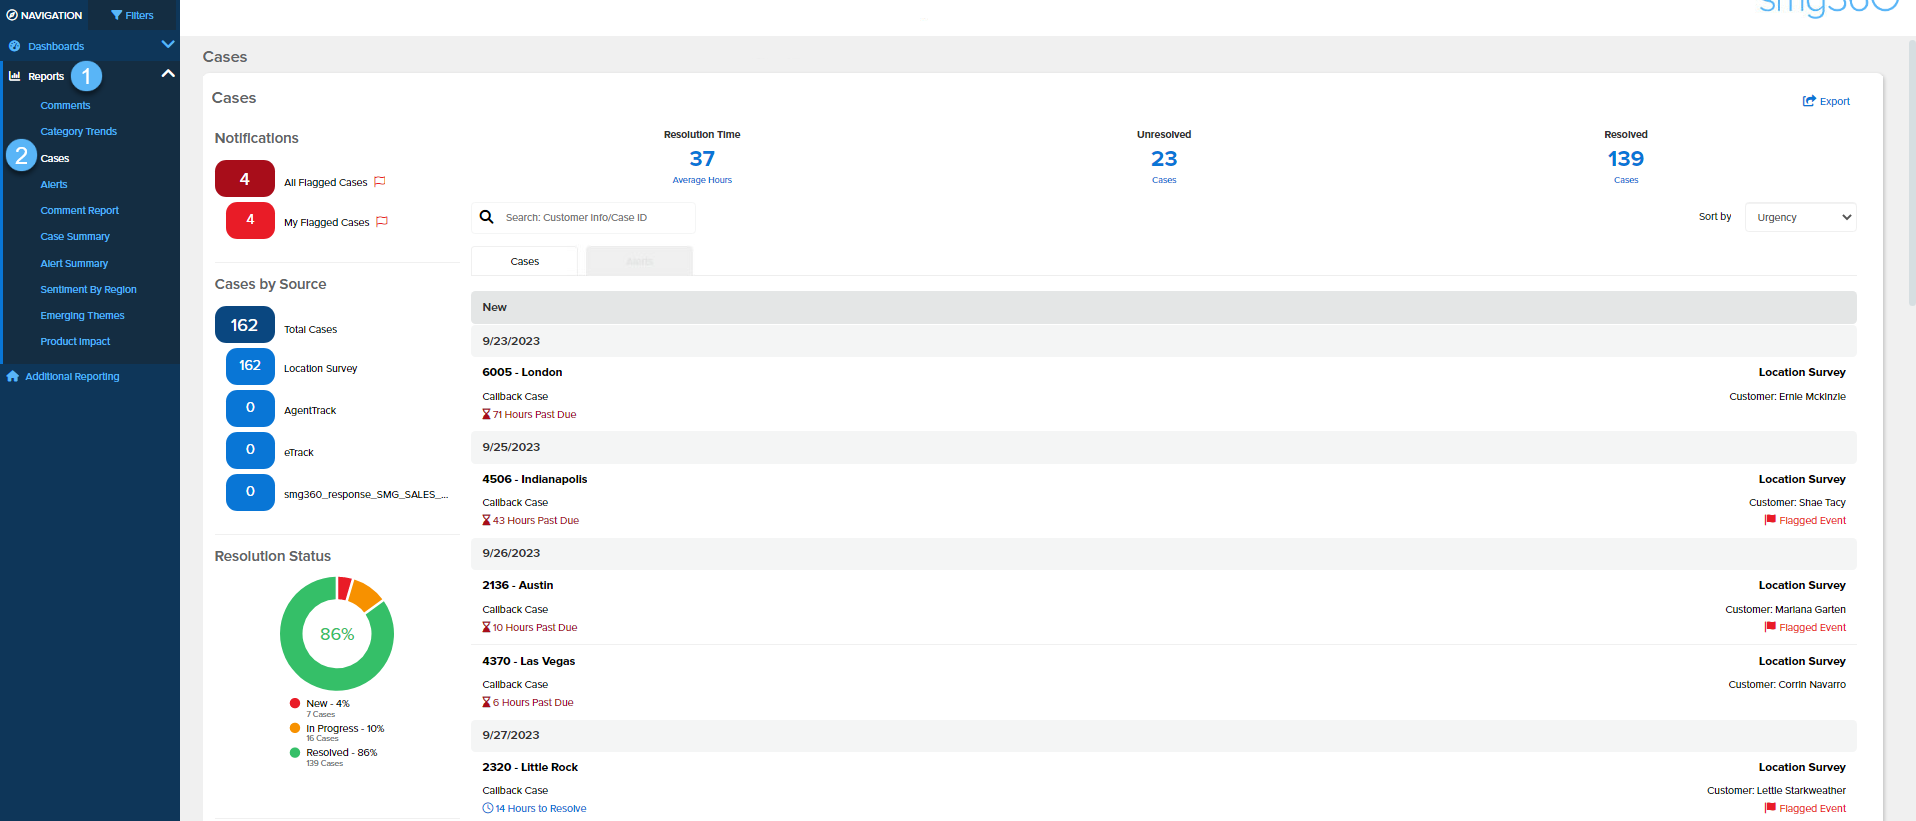
Task: Switch to the Cases tab
Action: pyautogui.click(x=524, y=261)
